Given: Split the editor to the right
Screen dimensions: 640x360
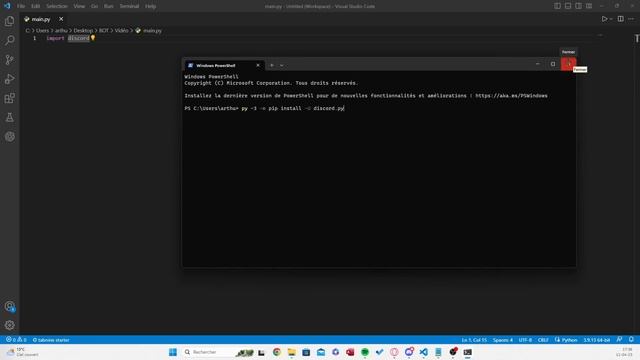Looking at the screenshot, I should (x=620, y=19).
